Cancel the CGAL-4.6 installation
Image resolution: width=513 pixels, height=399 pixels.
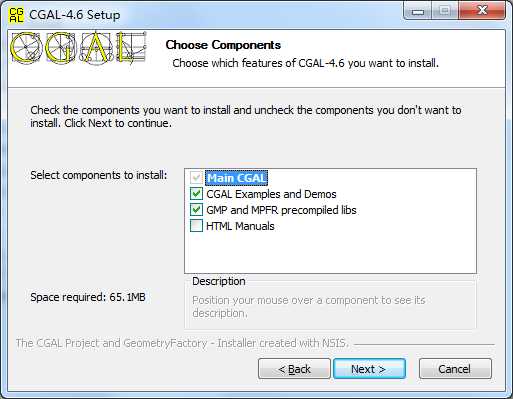(x=455, y=369)
